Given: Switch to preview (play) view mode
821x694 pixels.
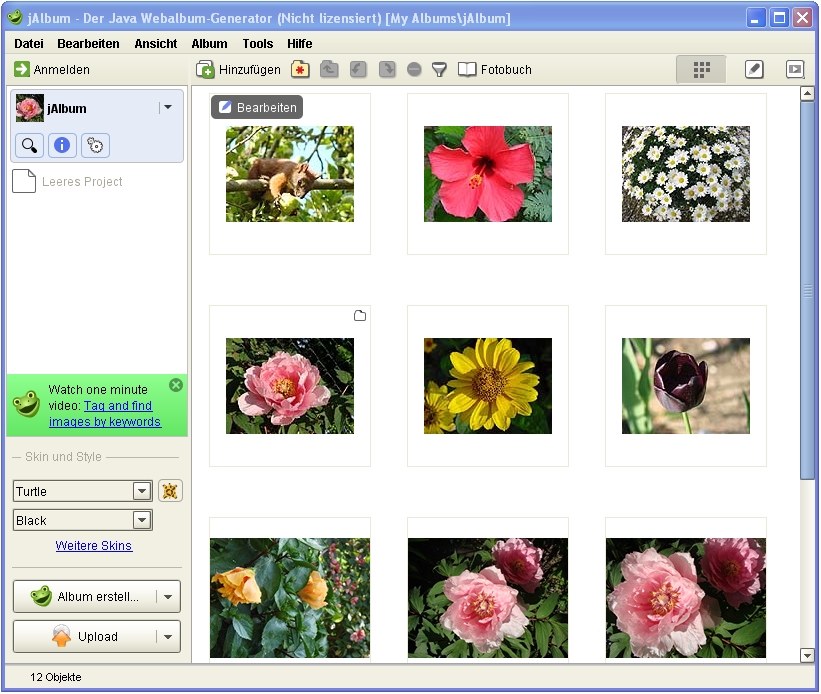Looking at the screenshot, I should 794,69.
